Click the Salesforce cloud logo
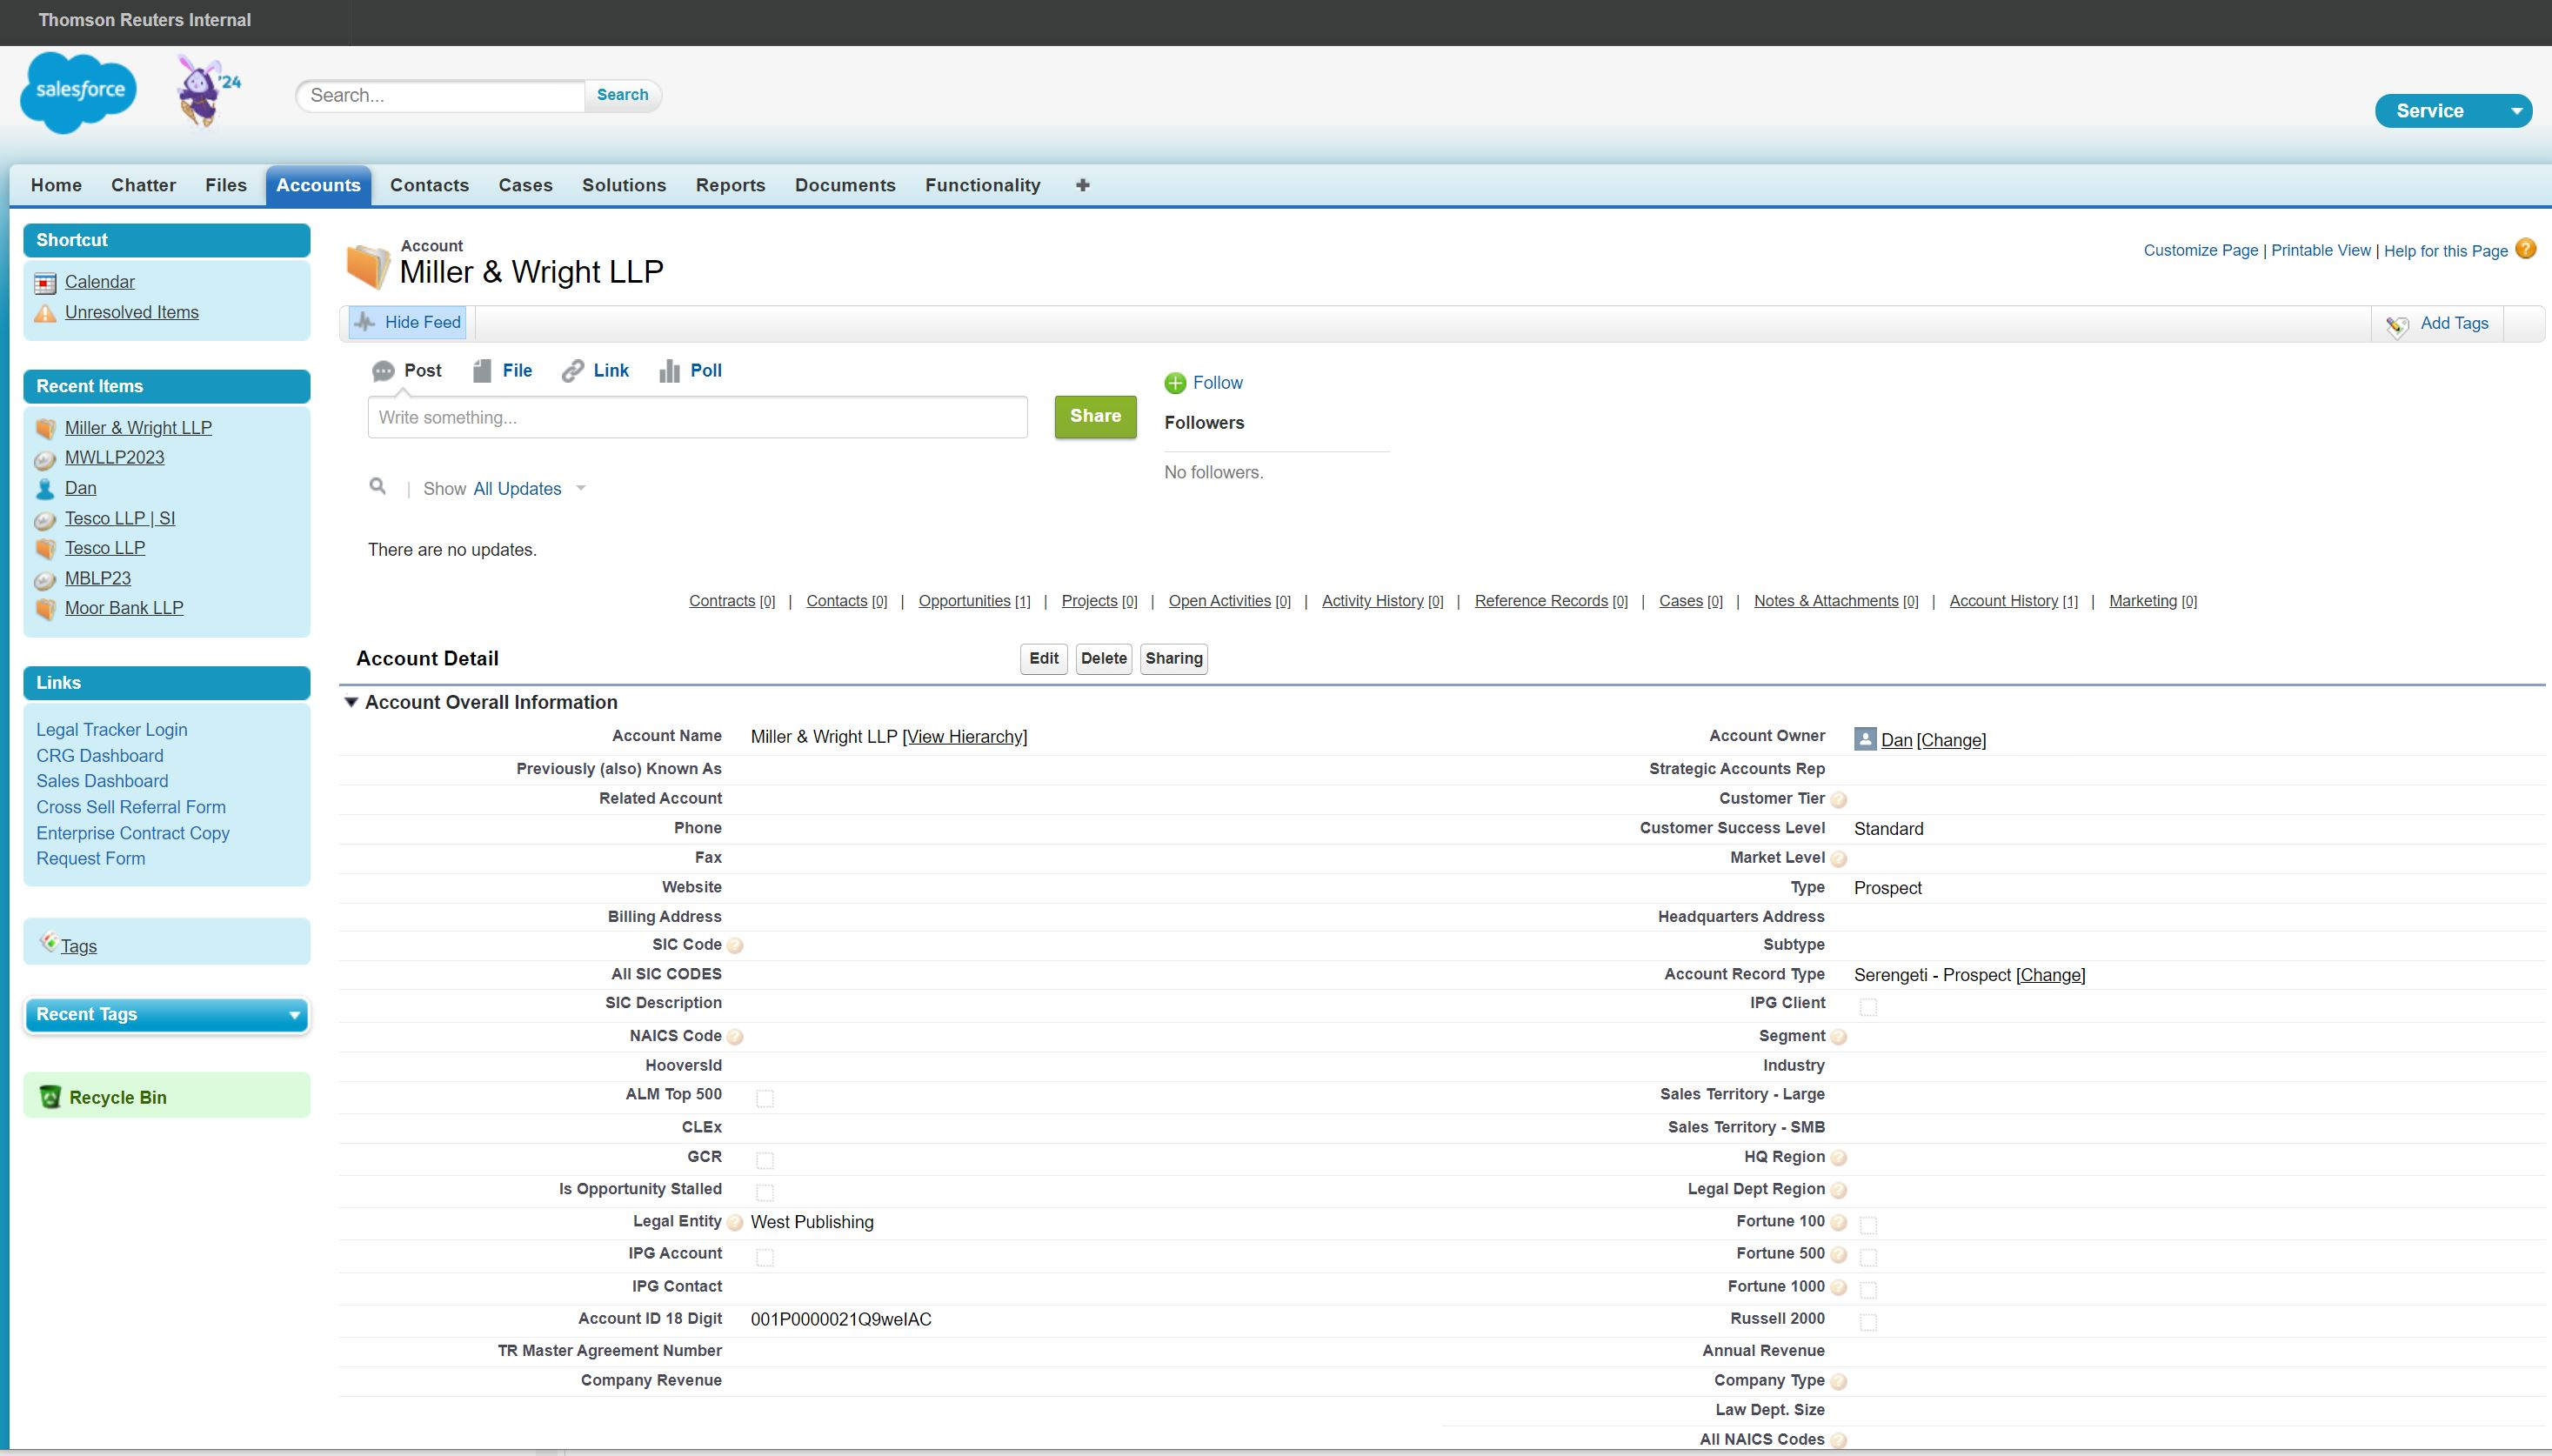Image resolution: width=2552 pixels, height=1456 pixels. click(78, 92)
